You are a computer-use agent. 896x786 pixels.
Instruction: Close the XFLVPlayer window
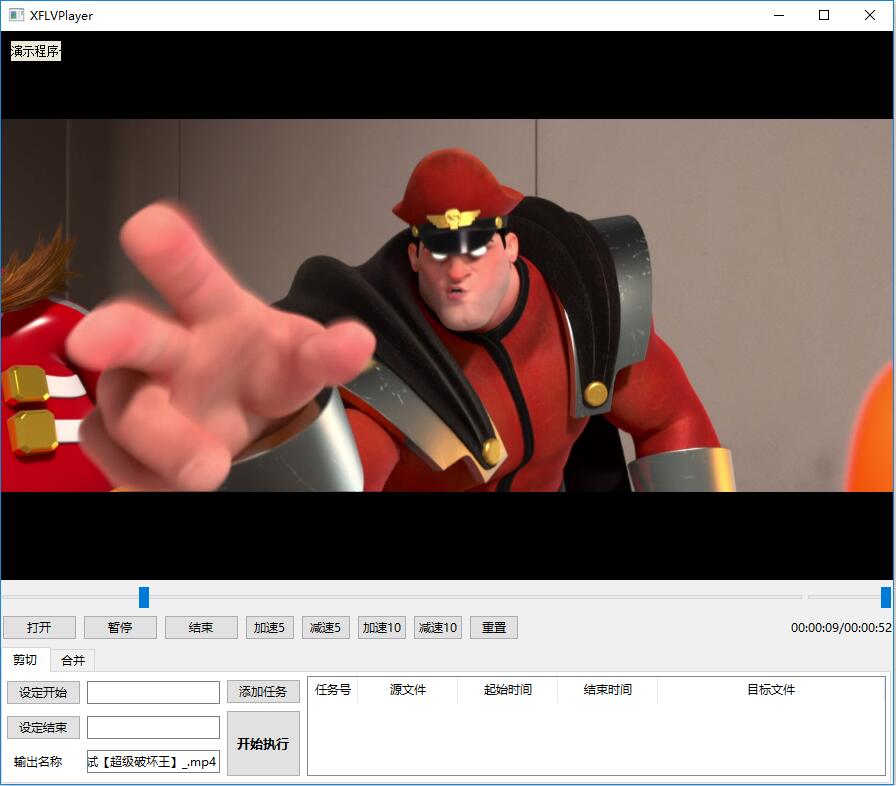point(870,15)
